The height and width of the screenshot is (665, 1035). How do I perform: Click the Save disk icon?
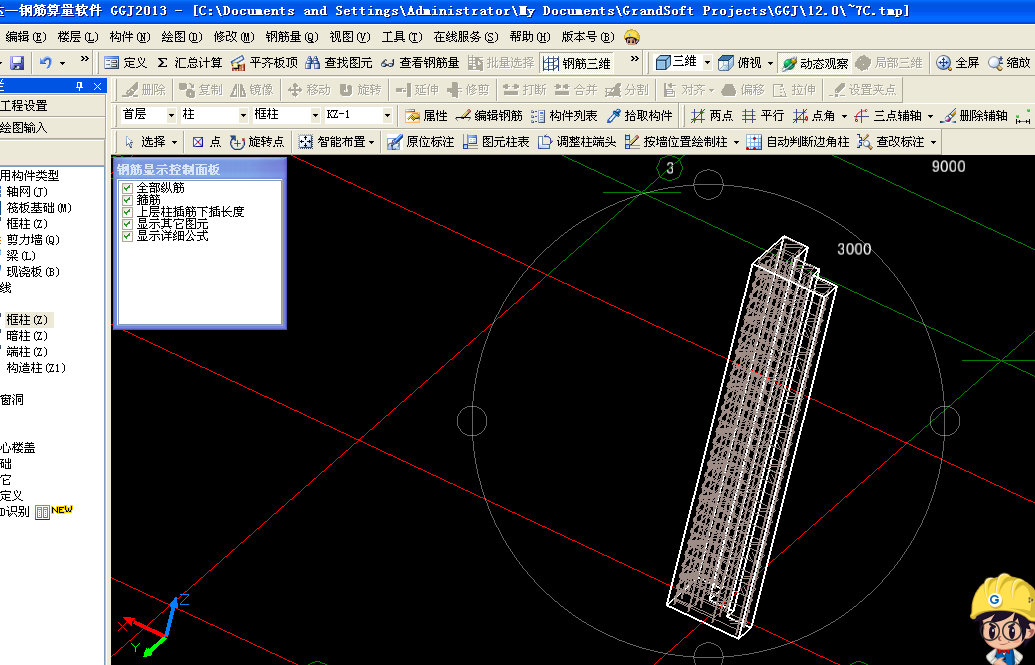click(17, 63)
